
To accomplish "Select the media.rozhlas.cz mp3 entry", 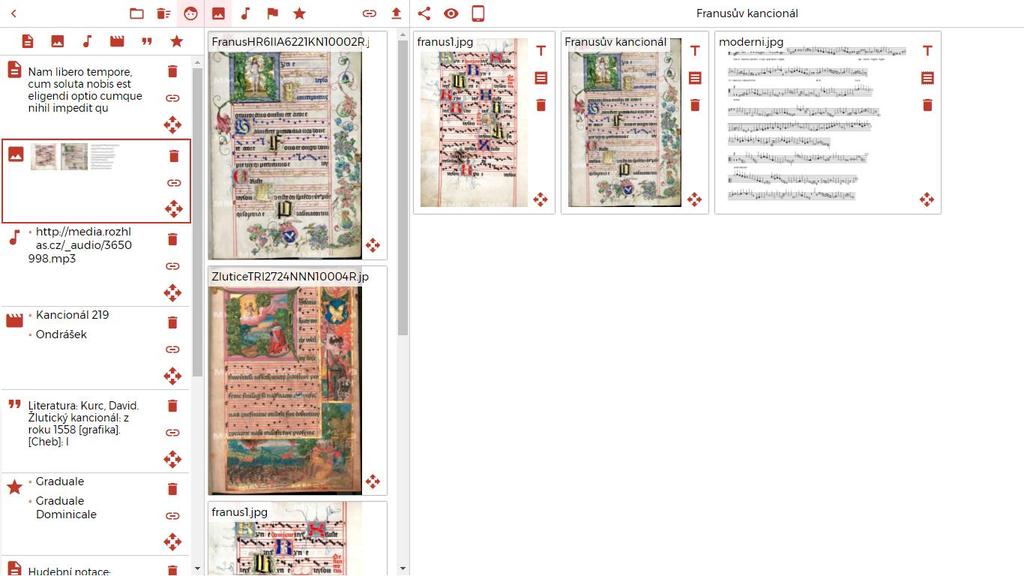I will (80, 245).
